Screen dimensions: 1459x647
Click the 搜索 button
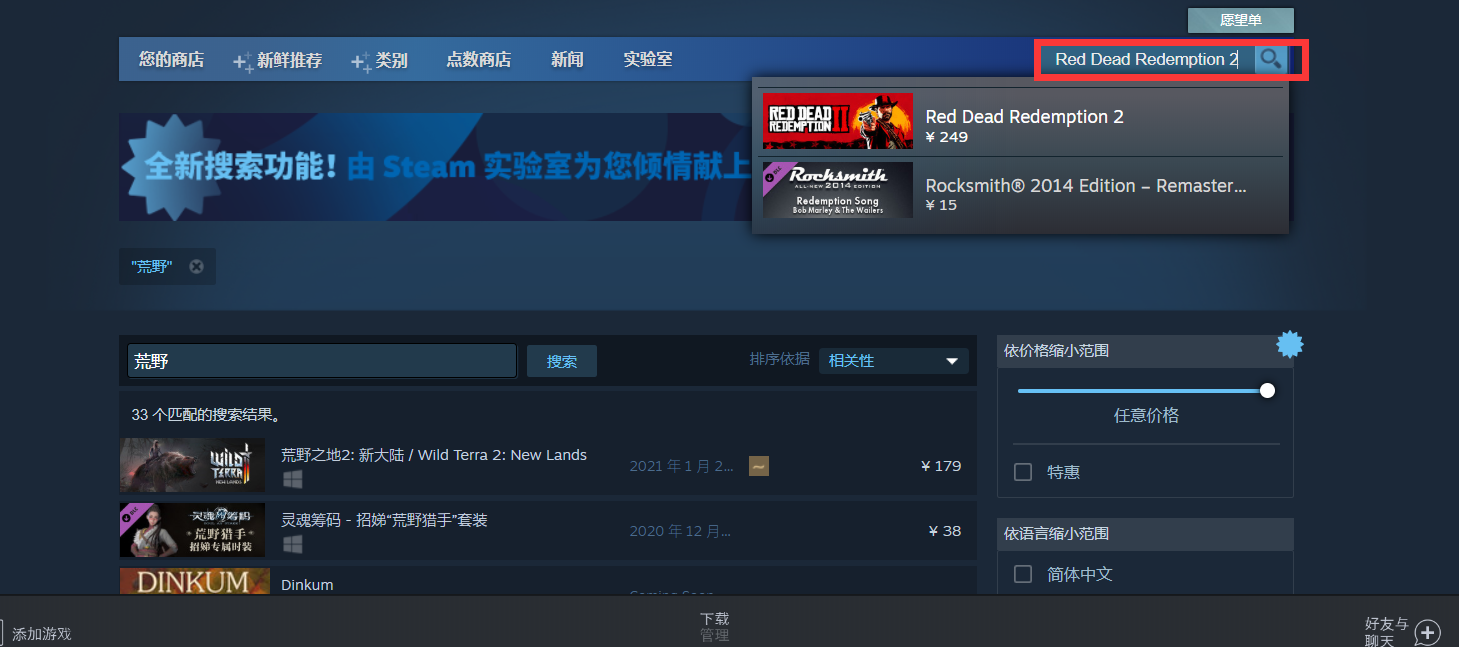(x=562, y=361)
